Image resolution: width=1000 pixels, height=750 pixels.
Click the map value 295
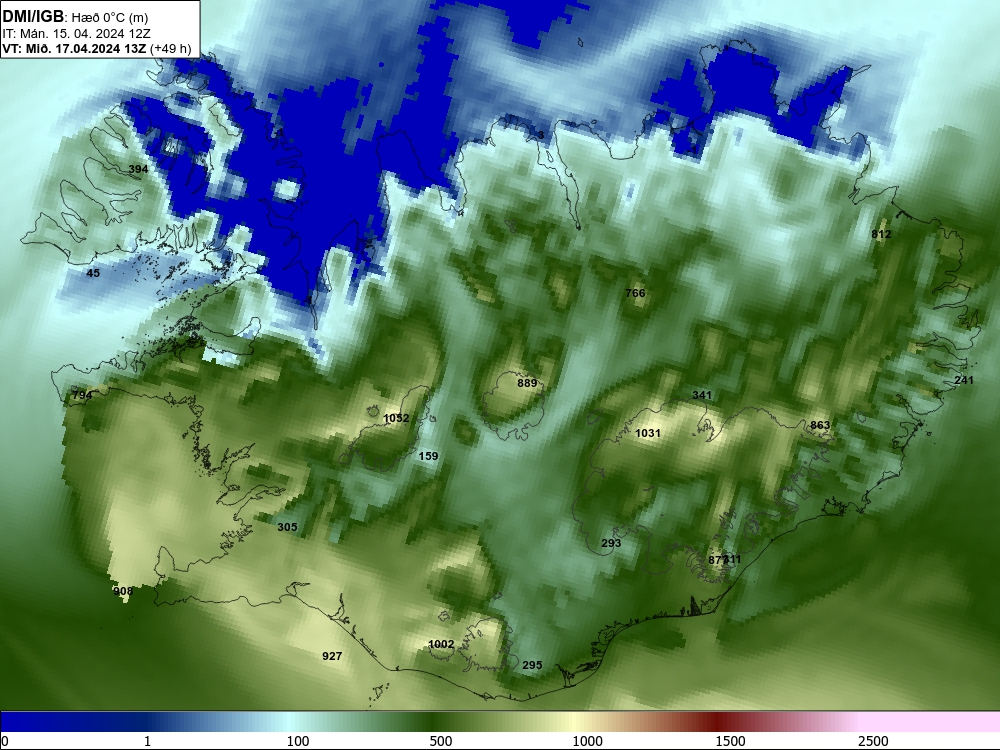click(x=532, y=665)
